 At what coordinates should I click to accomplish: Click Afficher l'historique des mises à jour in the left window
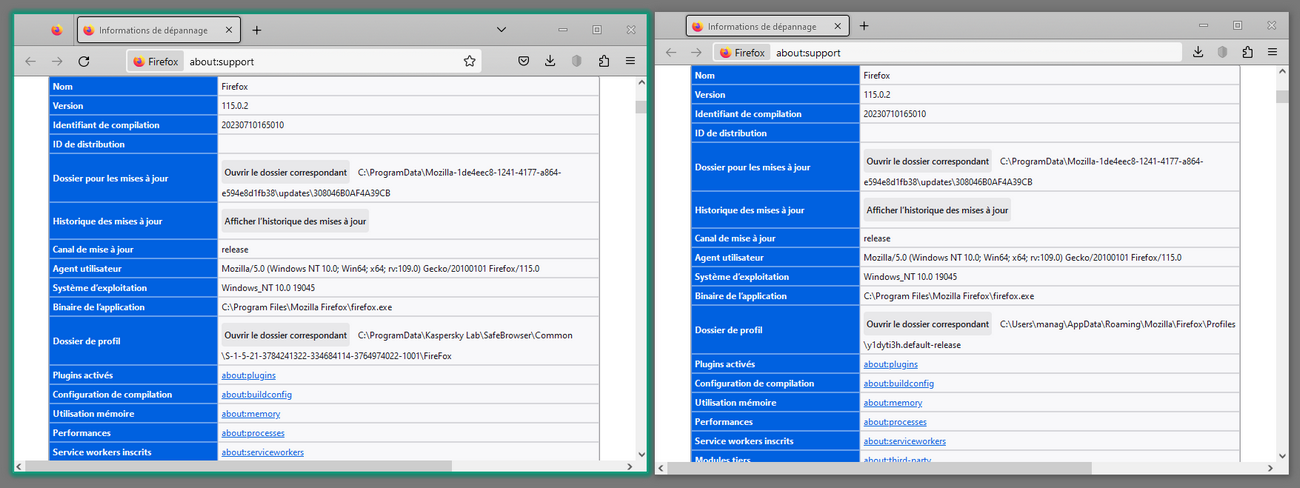tap(295, 221)
